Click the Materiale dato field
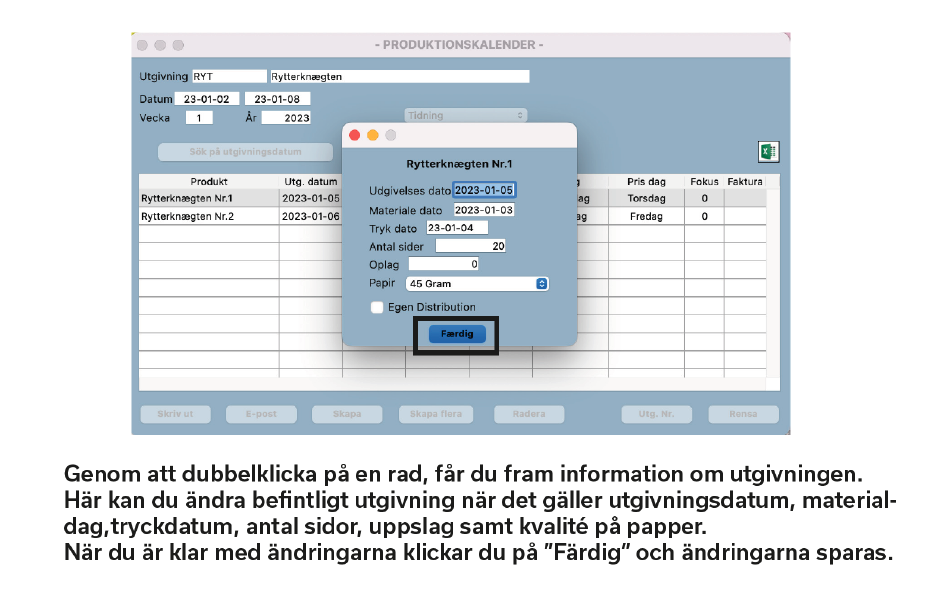 pyautogui.click(x=484, y=210)
